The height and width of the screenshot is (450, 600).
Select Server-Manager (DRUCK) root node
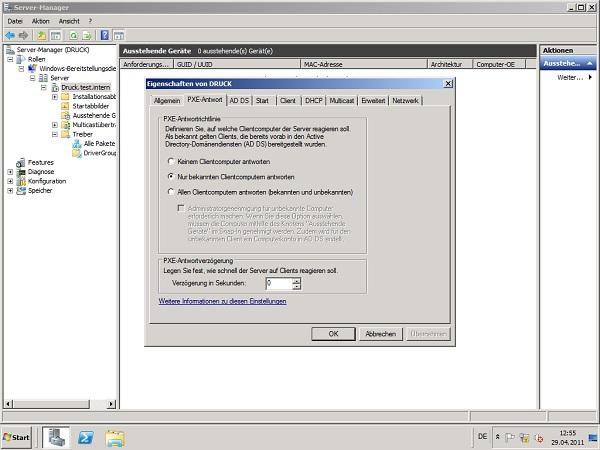coord(53,50)
